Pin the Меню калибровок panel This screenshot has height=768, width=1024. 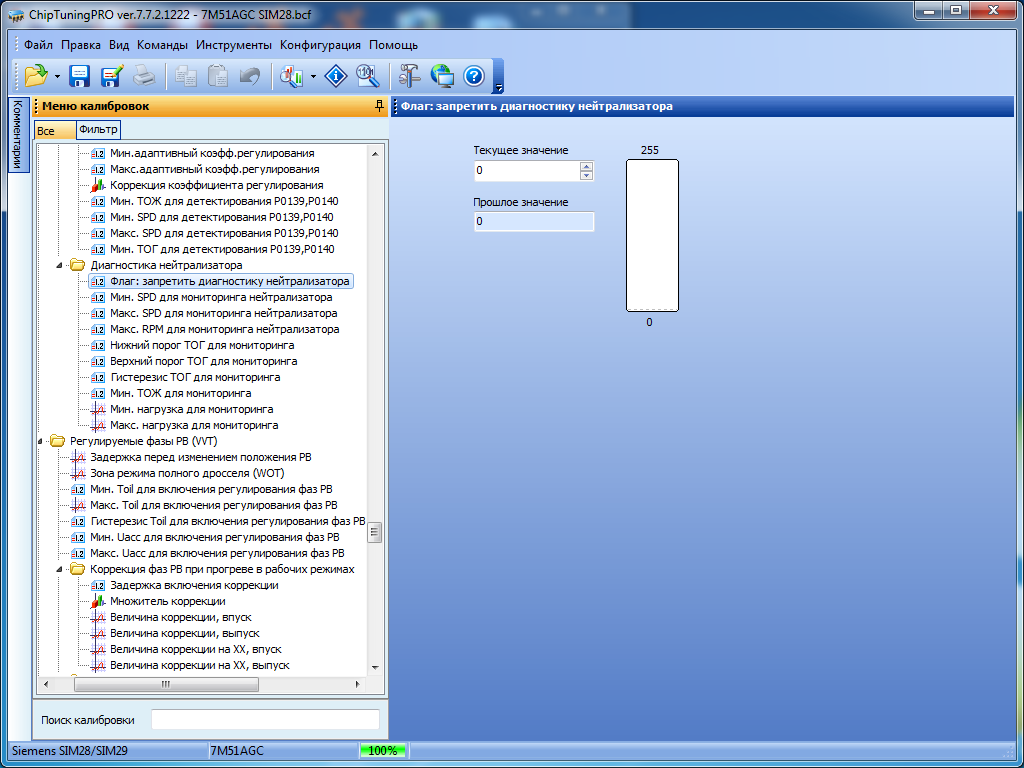click(x=378, y=106)
